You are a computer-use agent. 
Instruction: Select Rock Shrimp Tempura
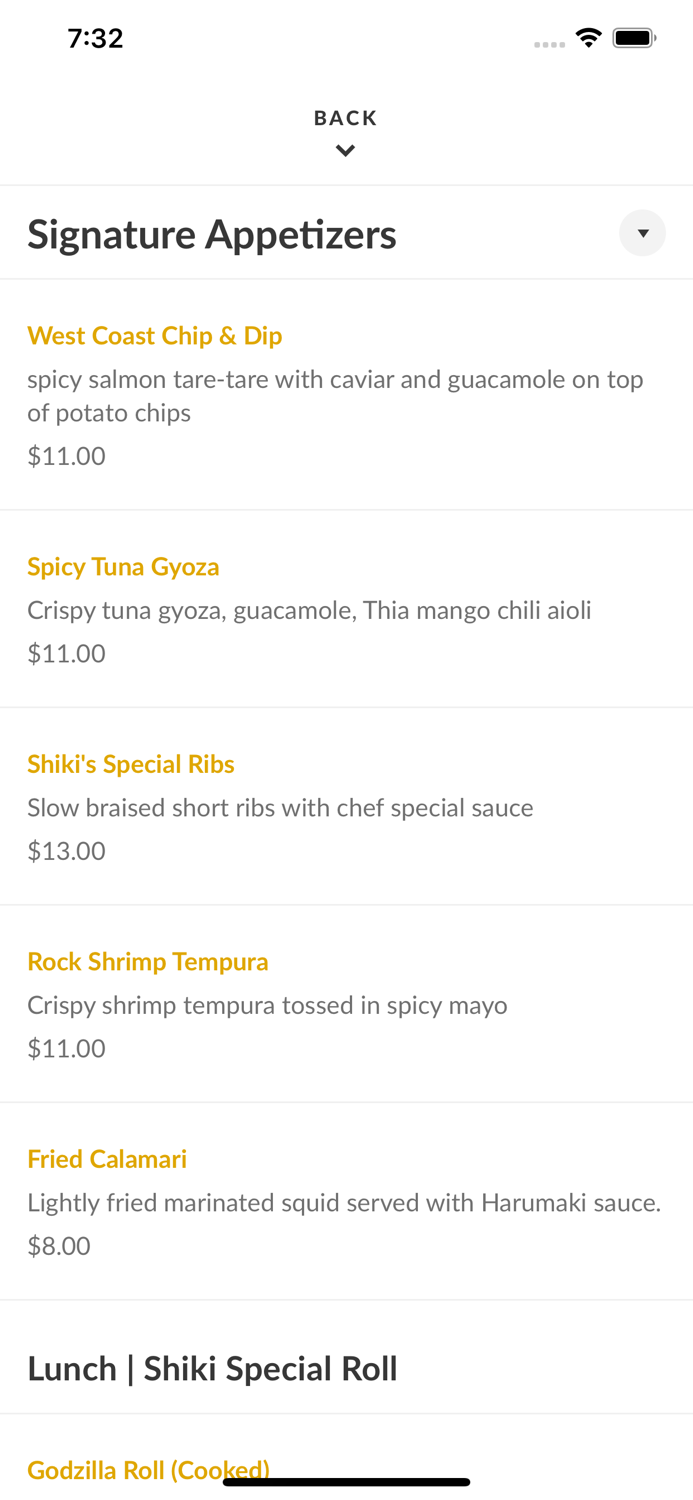tap(148, 961)
